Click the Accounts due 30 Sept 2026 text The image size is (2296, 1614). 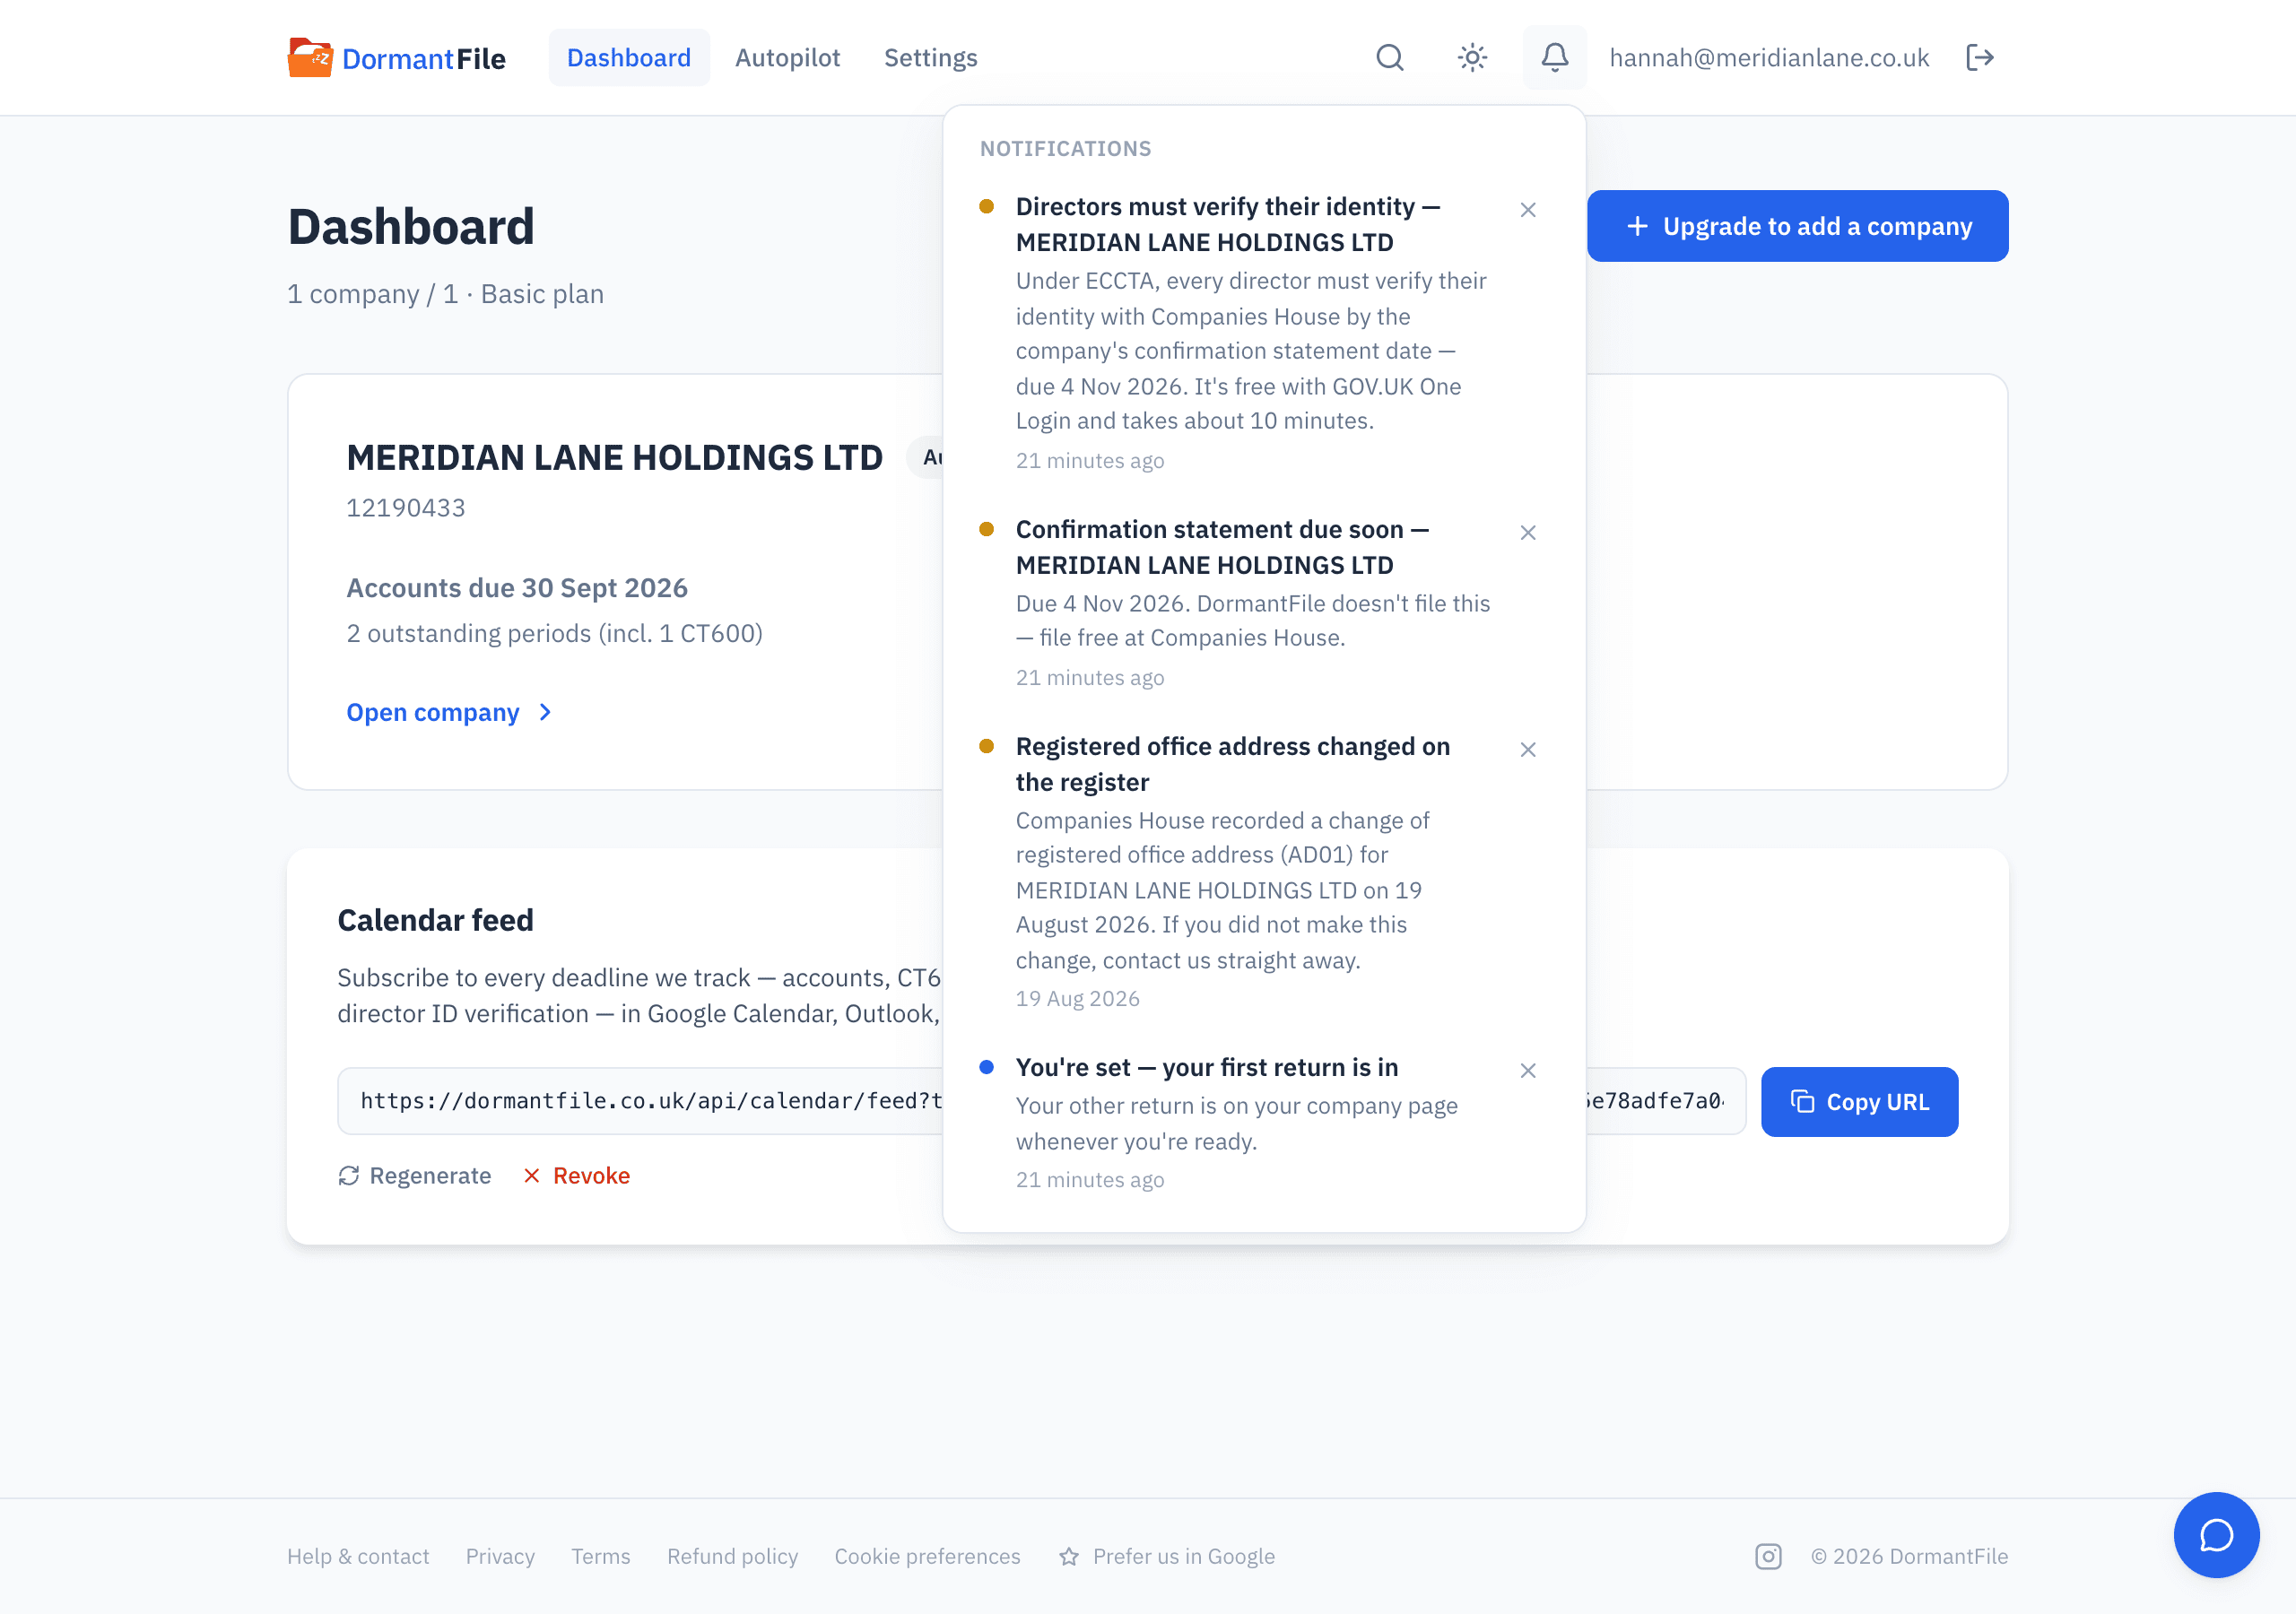517,588
